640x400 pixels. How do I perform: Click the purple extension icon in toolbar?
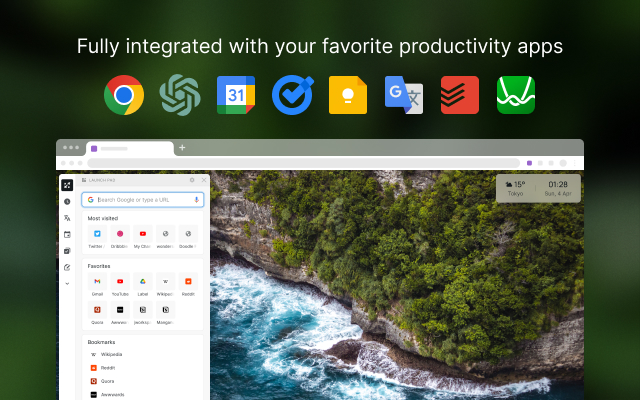pyautogui.click(x=529, y=163)
